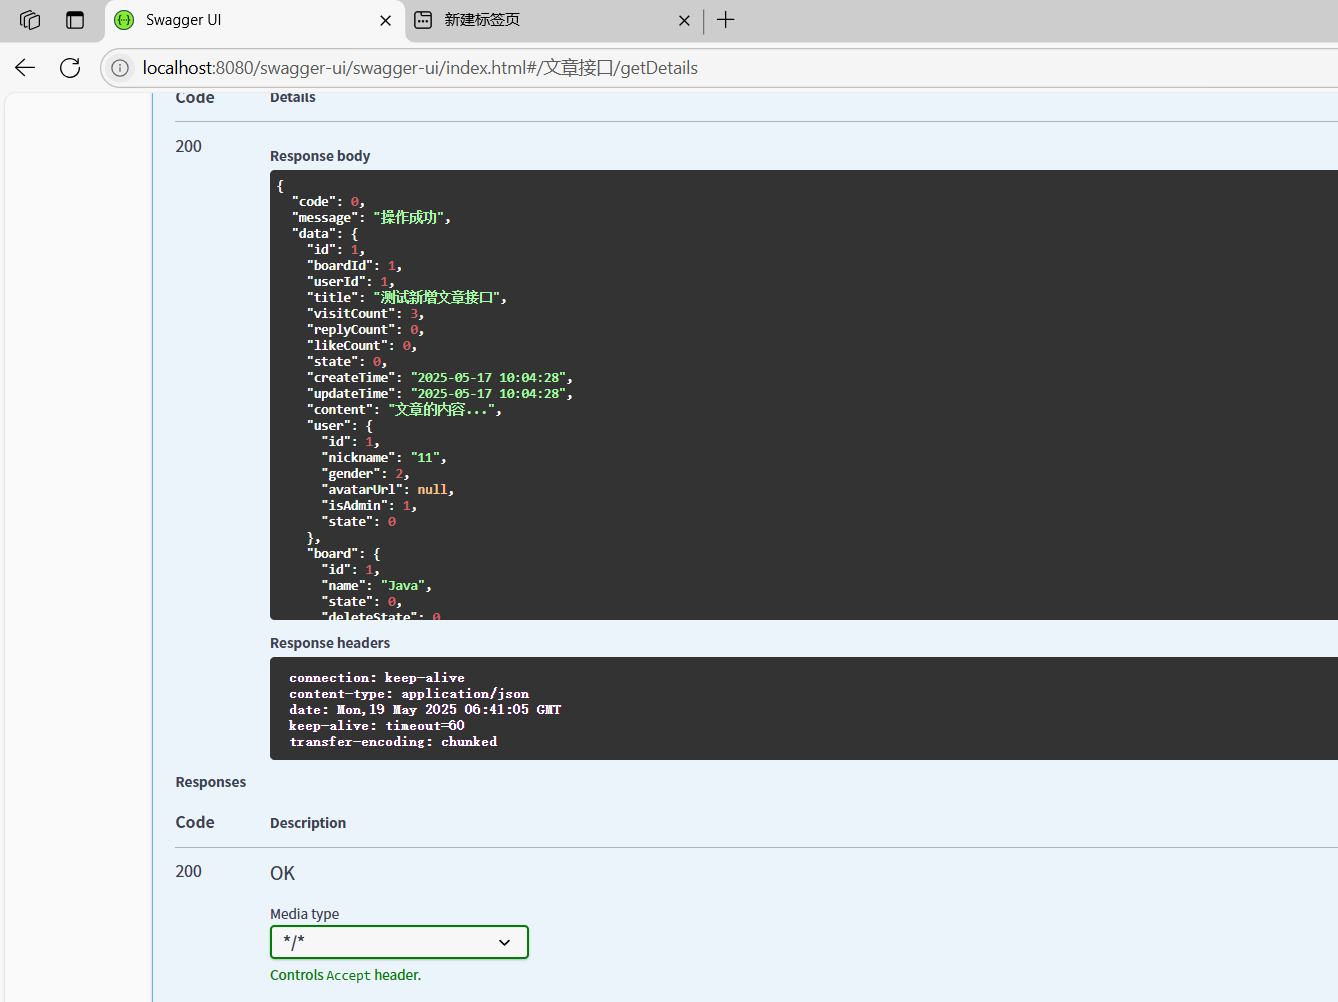
Task: Click the "updateTime" JSON line
Action: click(440, 394)
